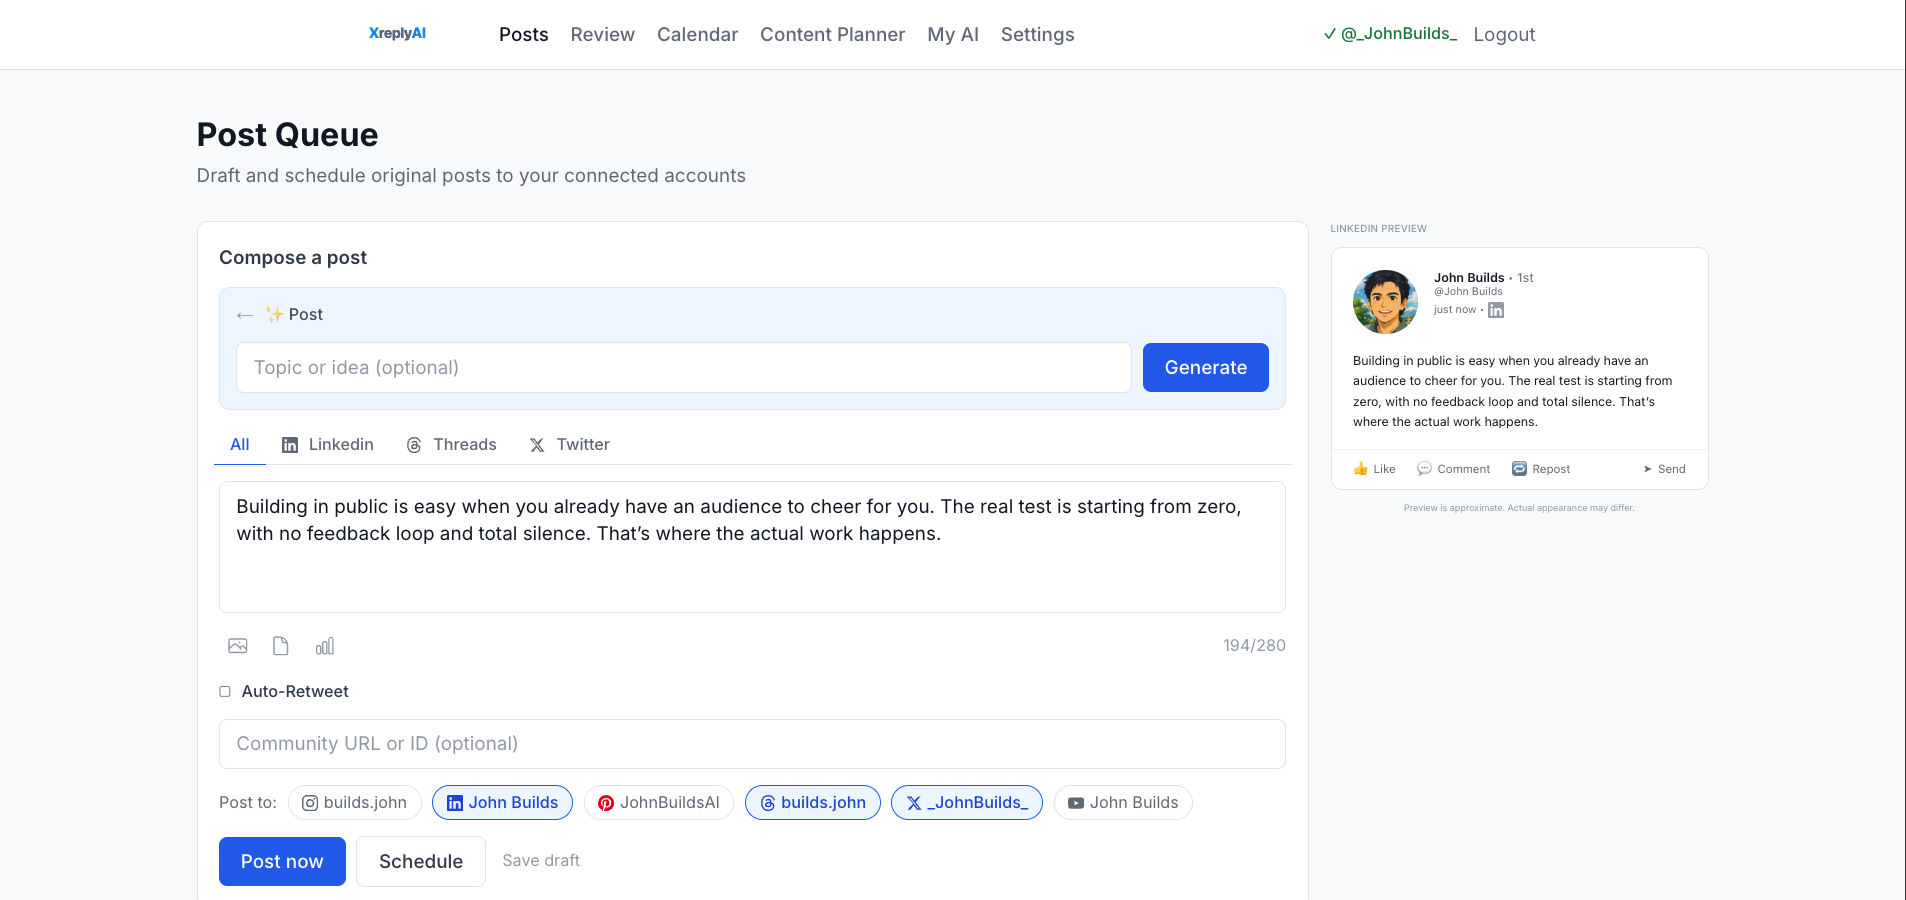Click the image attachment icon
The image size is (1906, 900).
pyautogui.click(x=237, y=646)
